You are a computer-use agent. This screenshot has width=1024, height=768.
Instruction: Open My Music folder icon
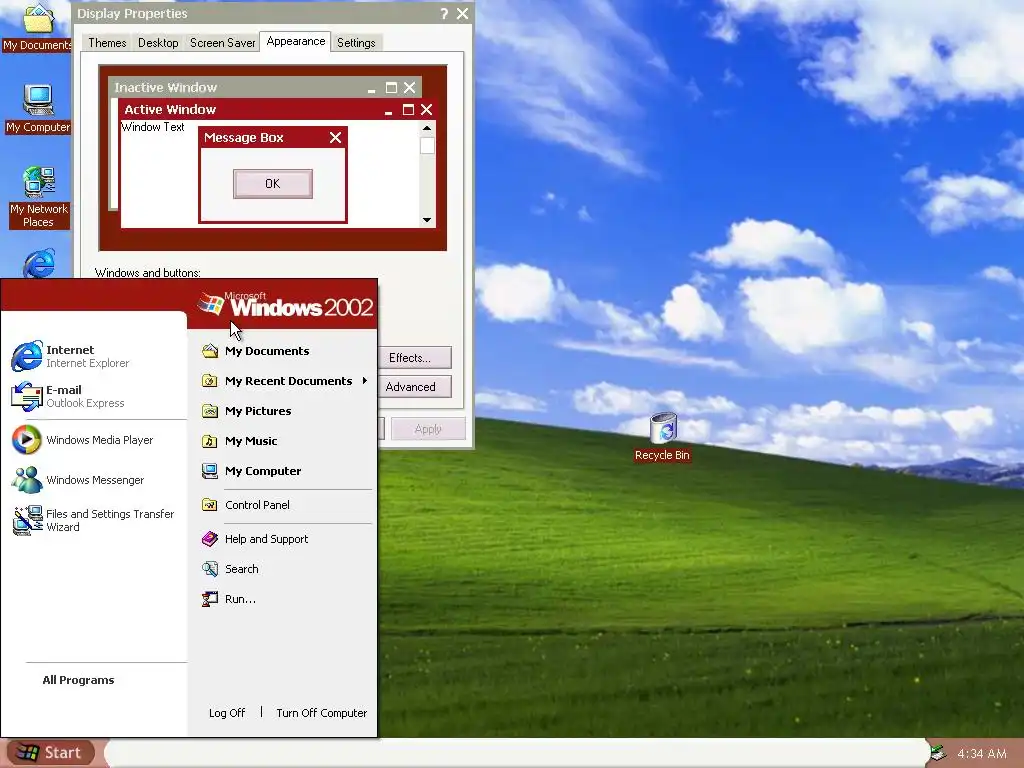click(210, 441)
